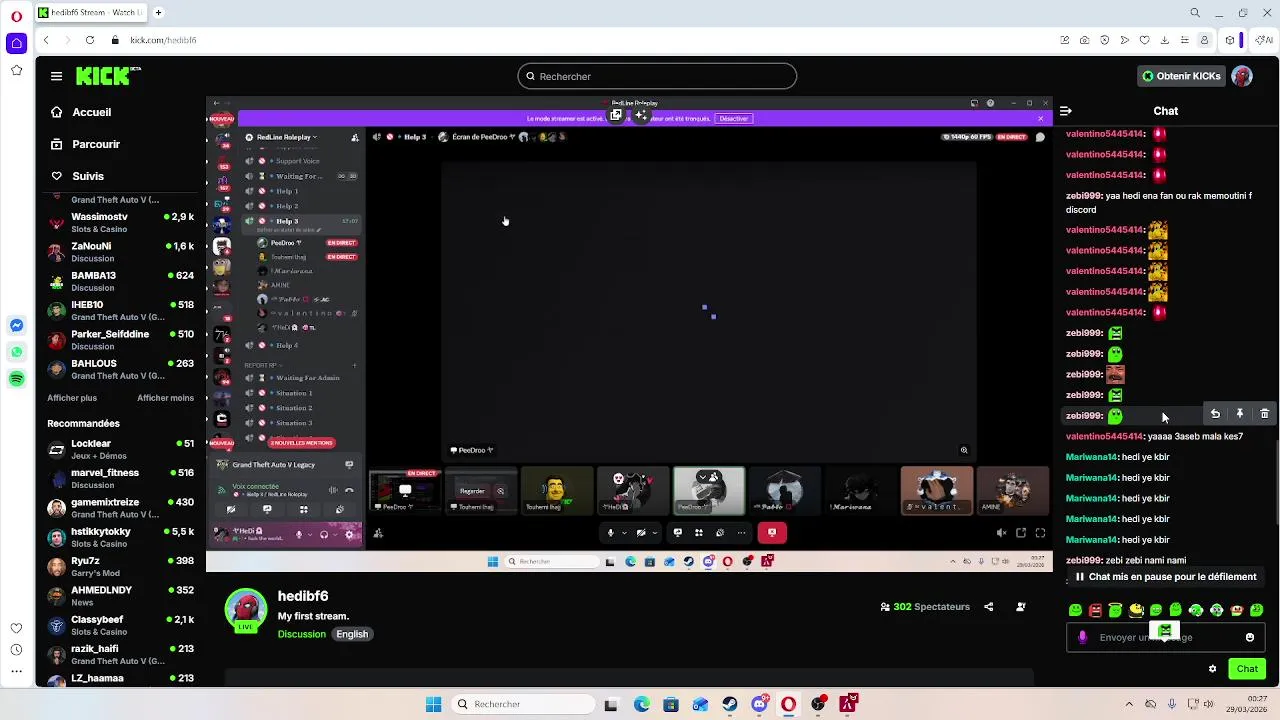Click Désactiver in Discord streamer mode banner
1280x720 pixels.
click(733, 118)
